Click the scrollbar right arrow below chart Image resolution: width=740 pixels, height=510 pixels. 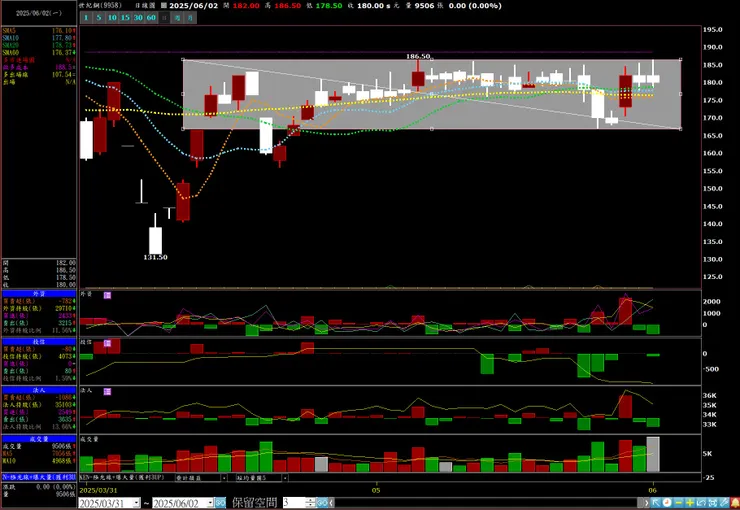pyautogui.click(x=646, y=503)
